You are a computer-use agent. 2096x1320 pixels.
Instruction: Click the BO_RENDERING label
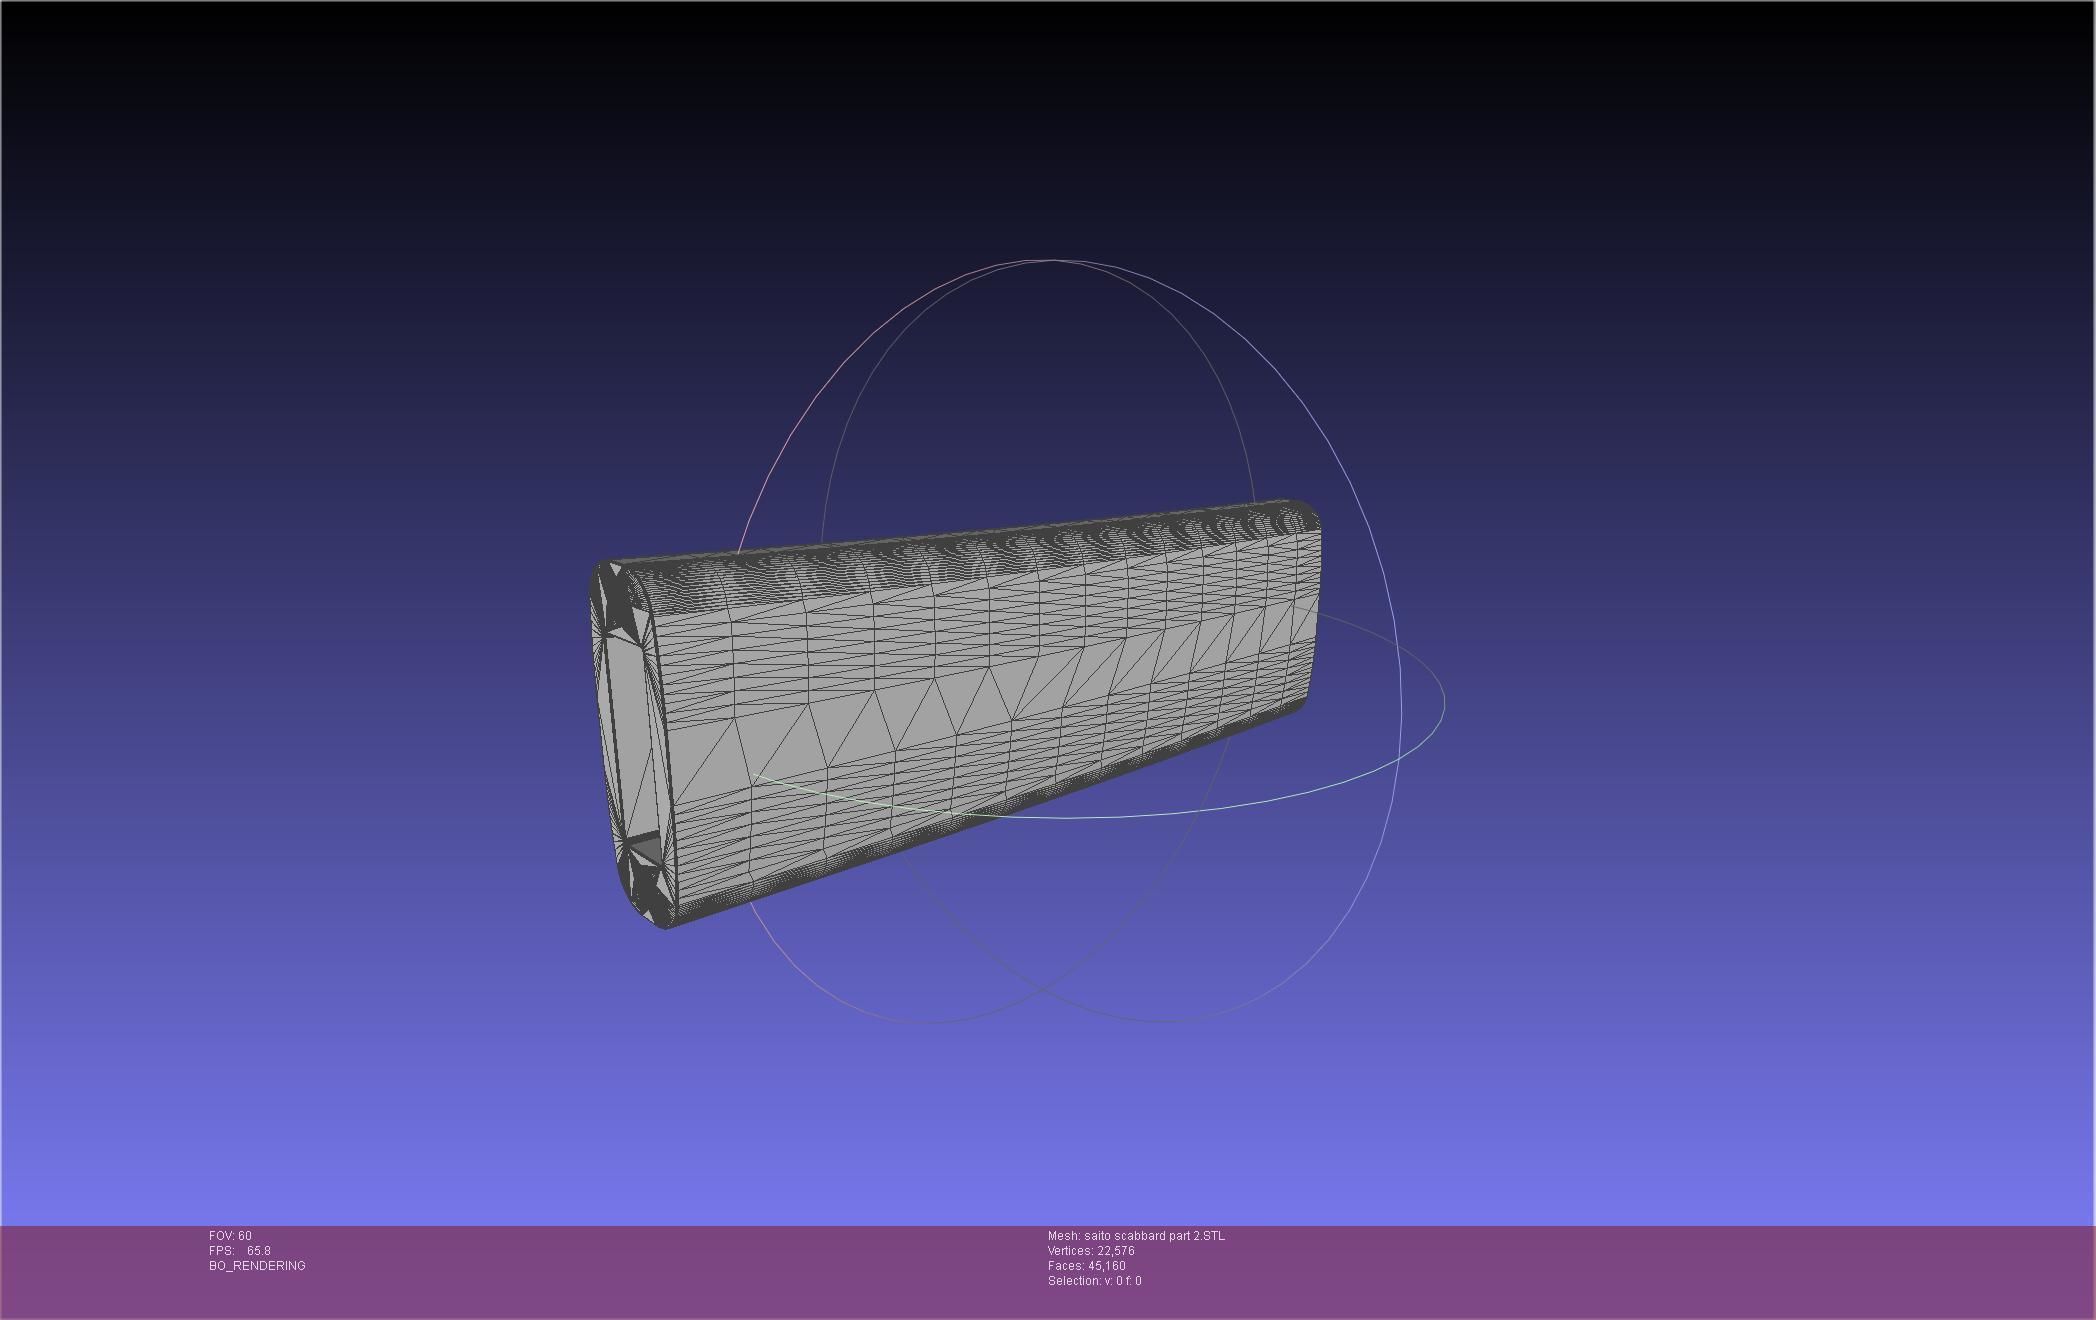point(257,1266)
